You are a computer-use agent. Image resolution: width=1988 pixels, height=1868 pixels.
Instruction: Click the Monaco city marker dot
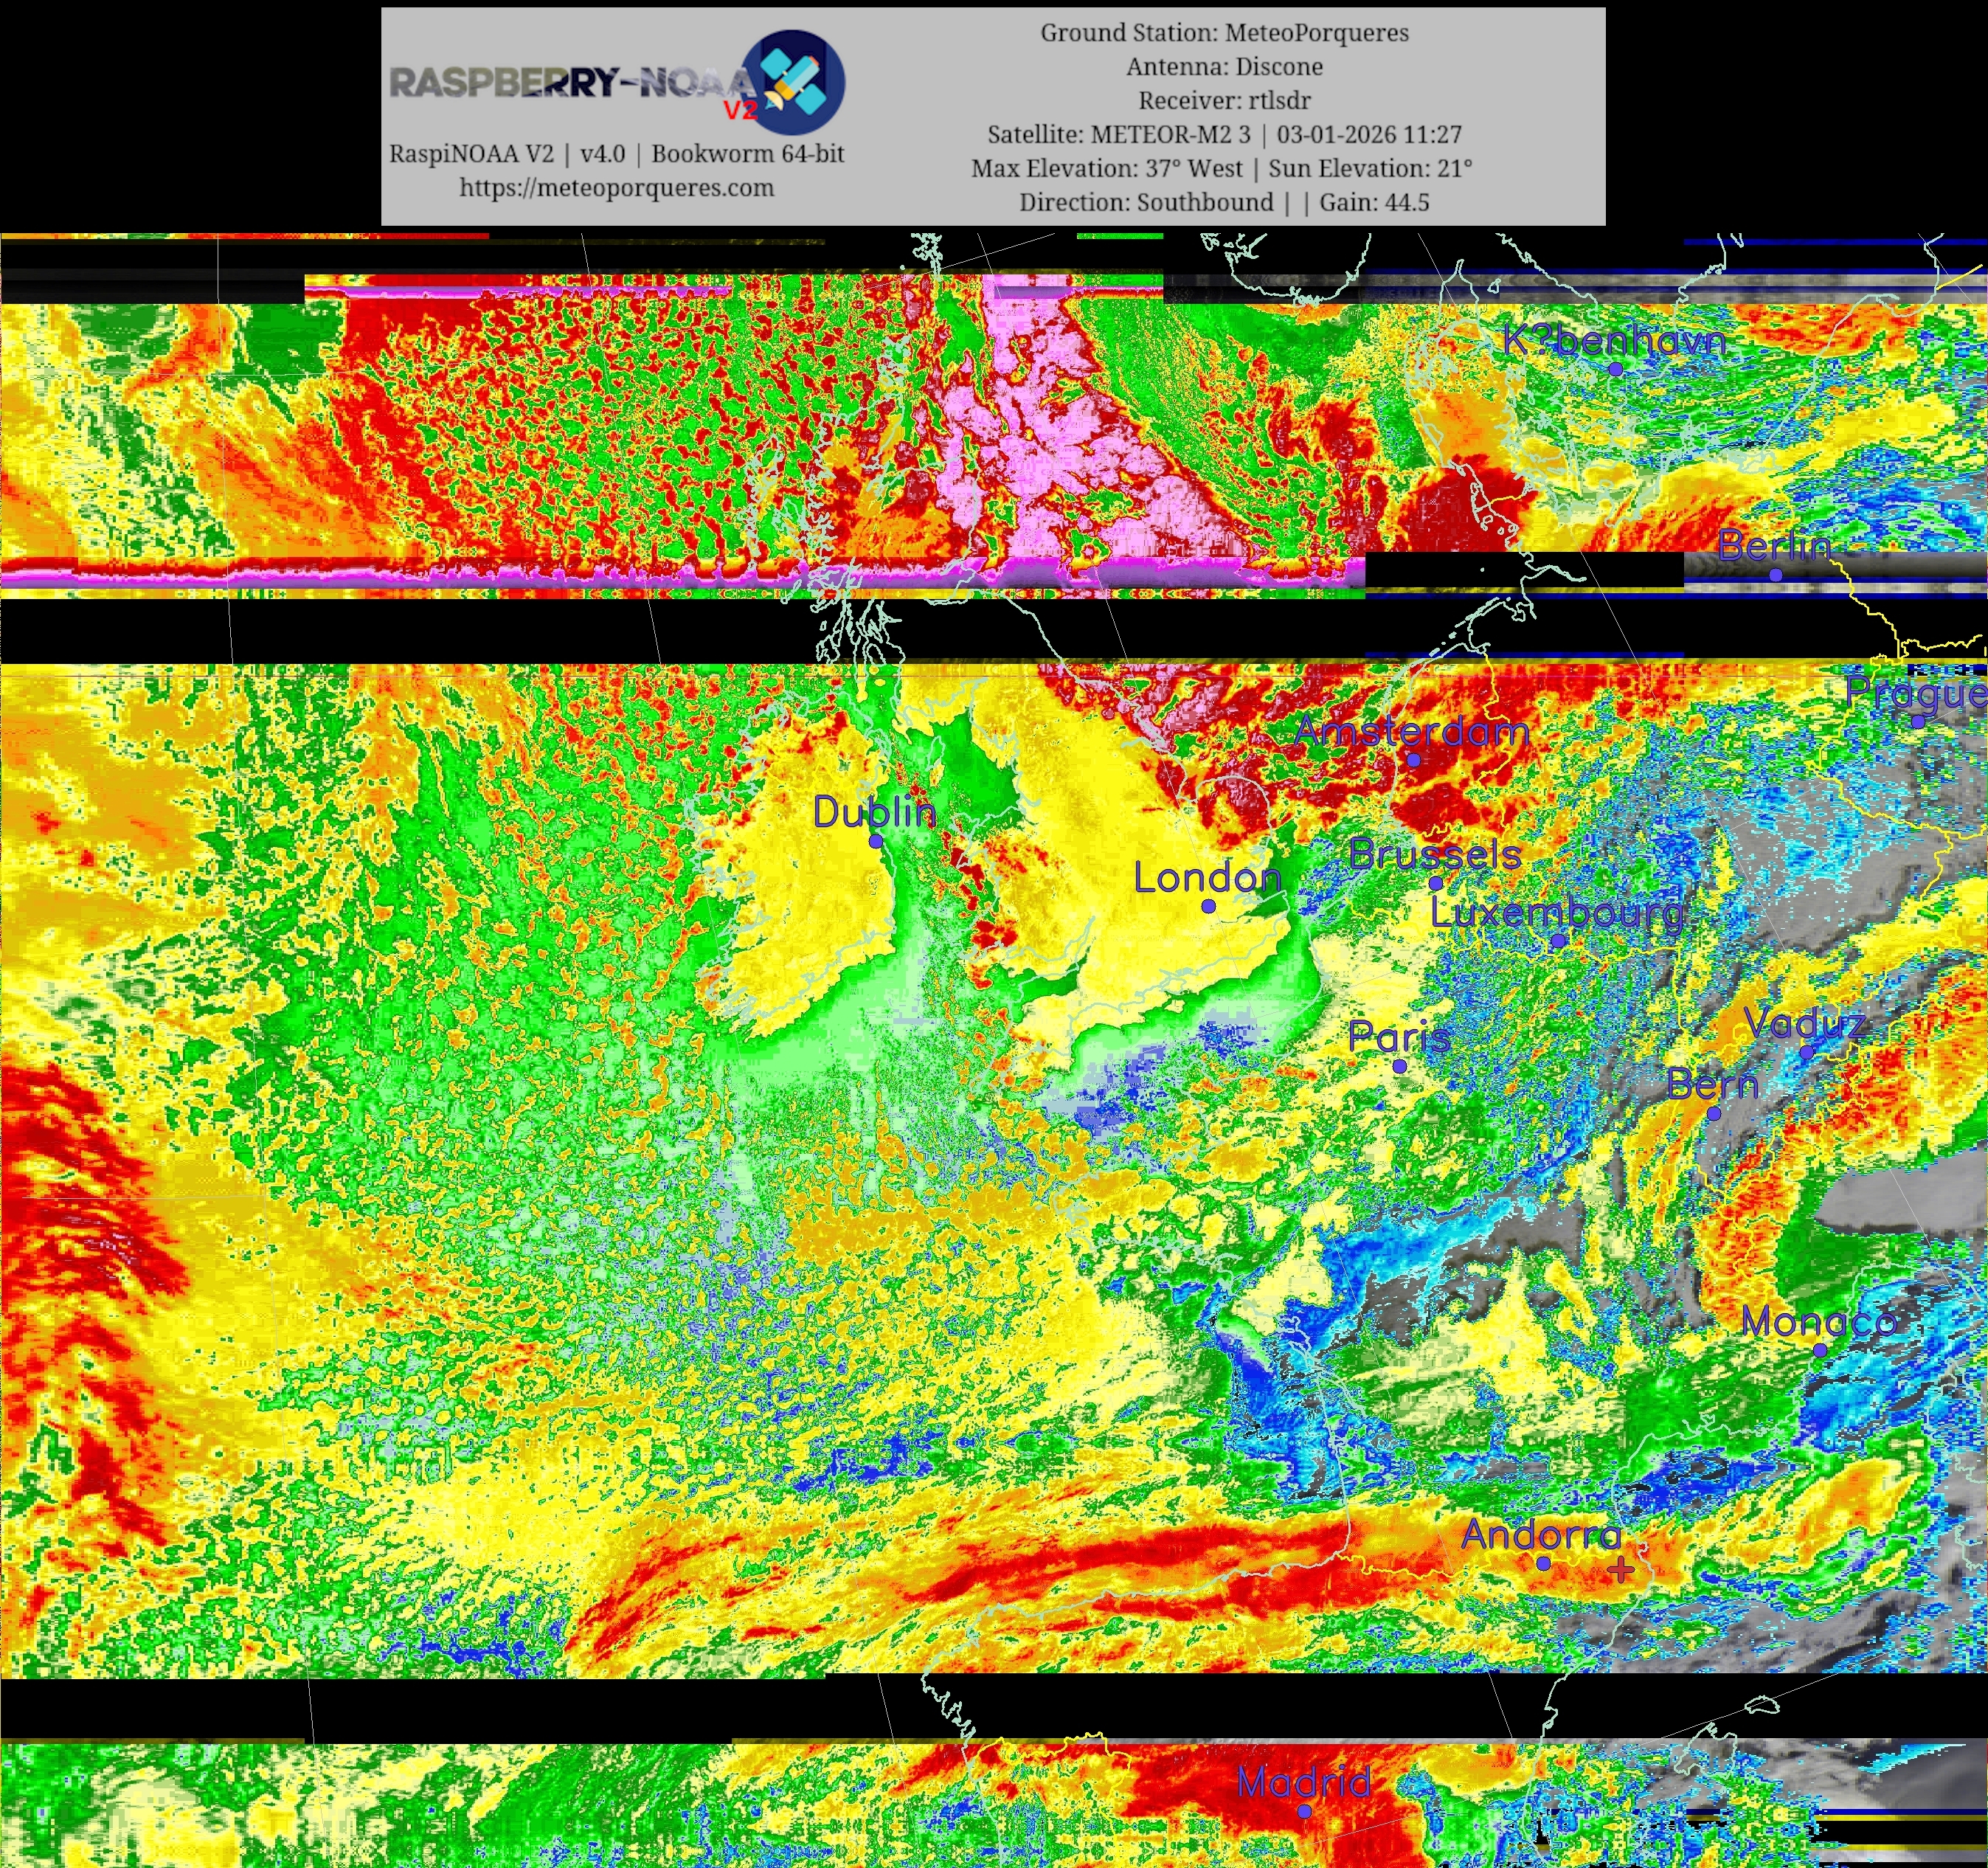1820,1350
